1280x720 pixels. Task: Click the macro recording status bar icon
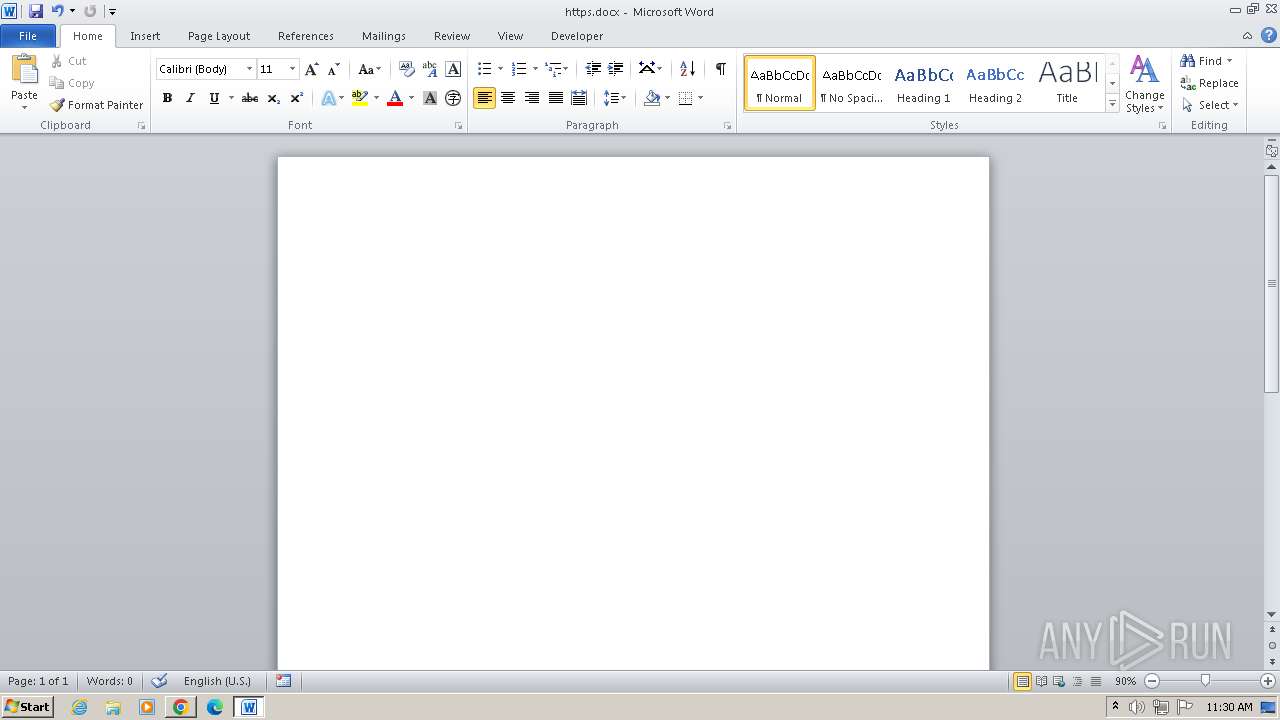click(283, 681)
